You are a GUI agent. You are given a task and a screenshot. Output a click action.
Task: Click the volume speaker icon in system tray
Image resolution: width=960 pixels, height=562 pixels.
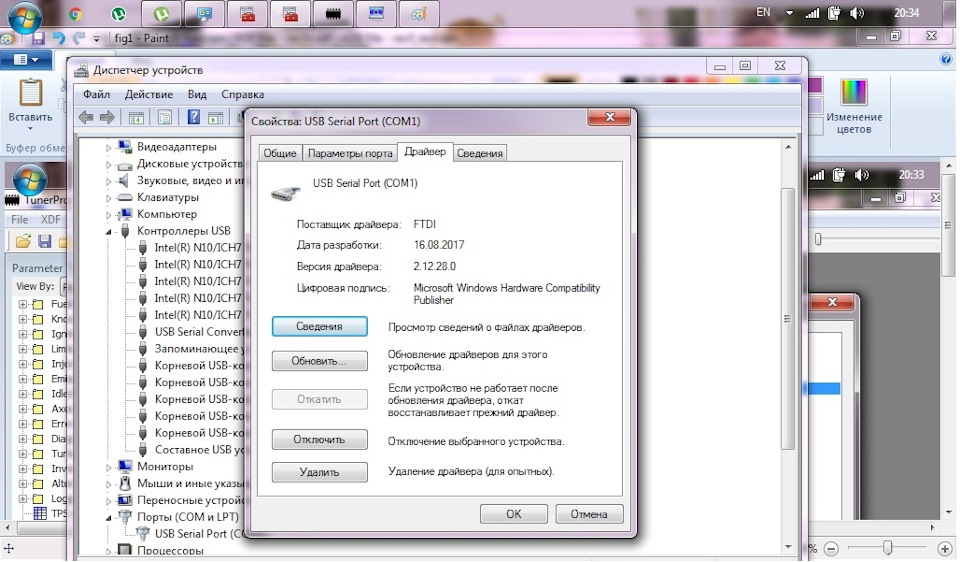coord(857,13)
